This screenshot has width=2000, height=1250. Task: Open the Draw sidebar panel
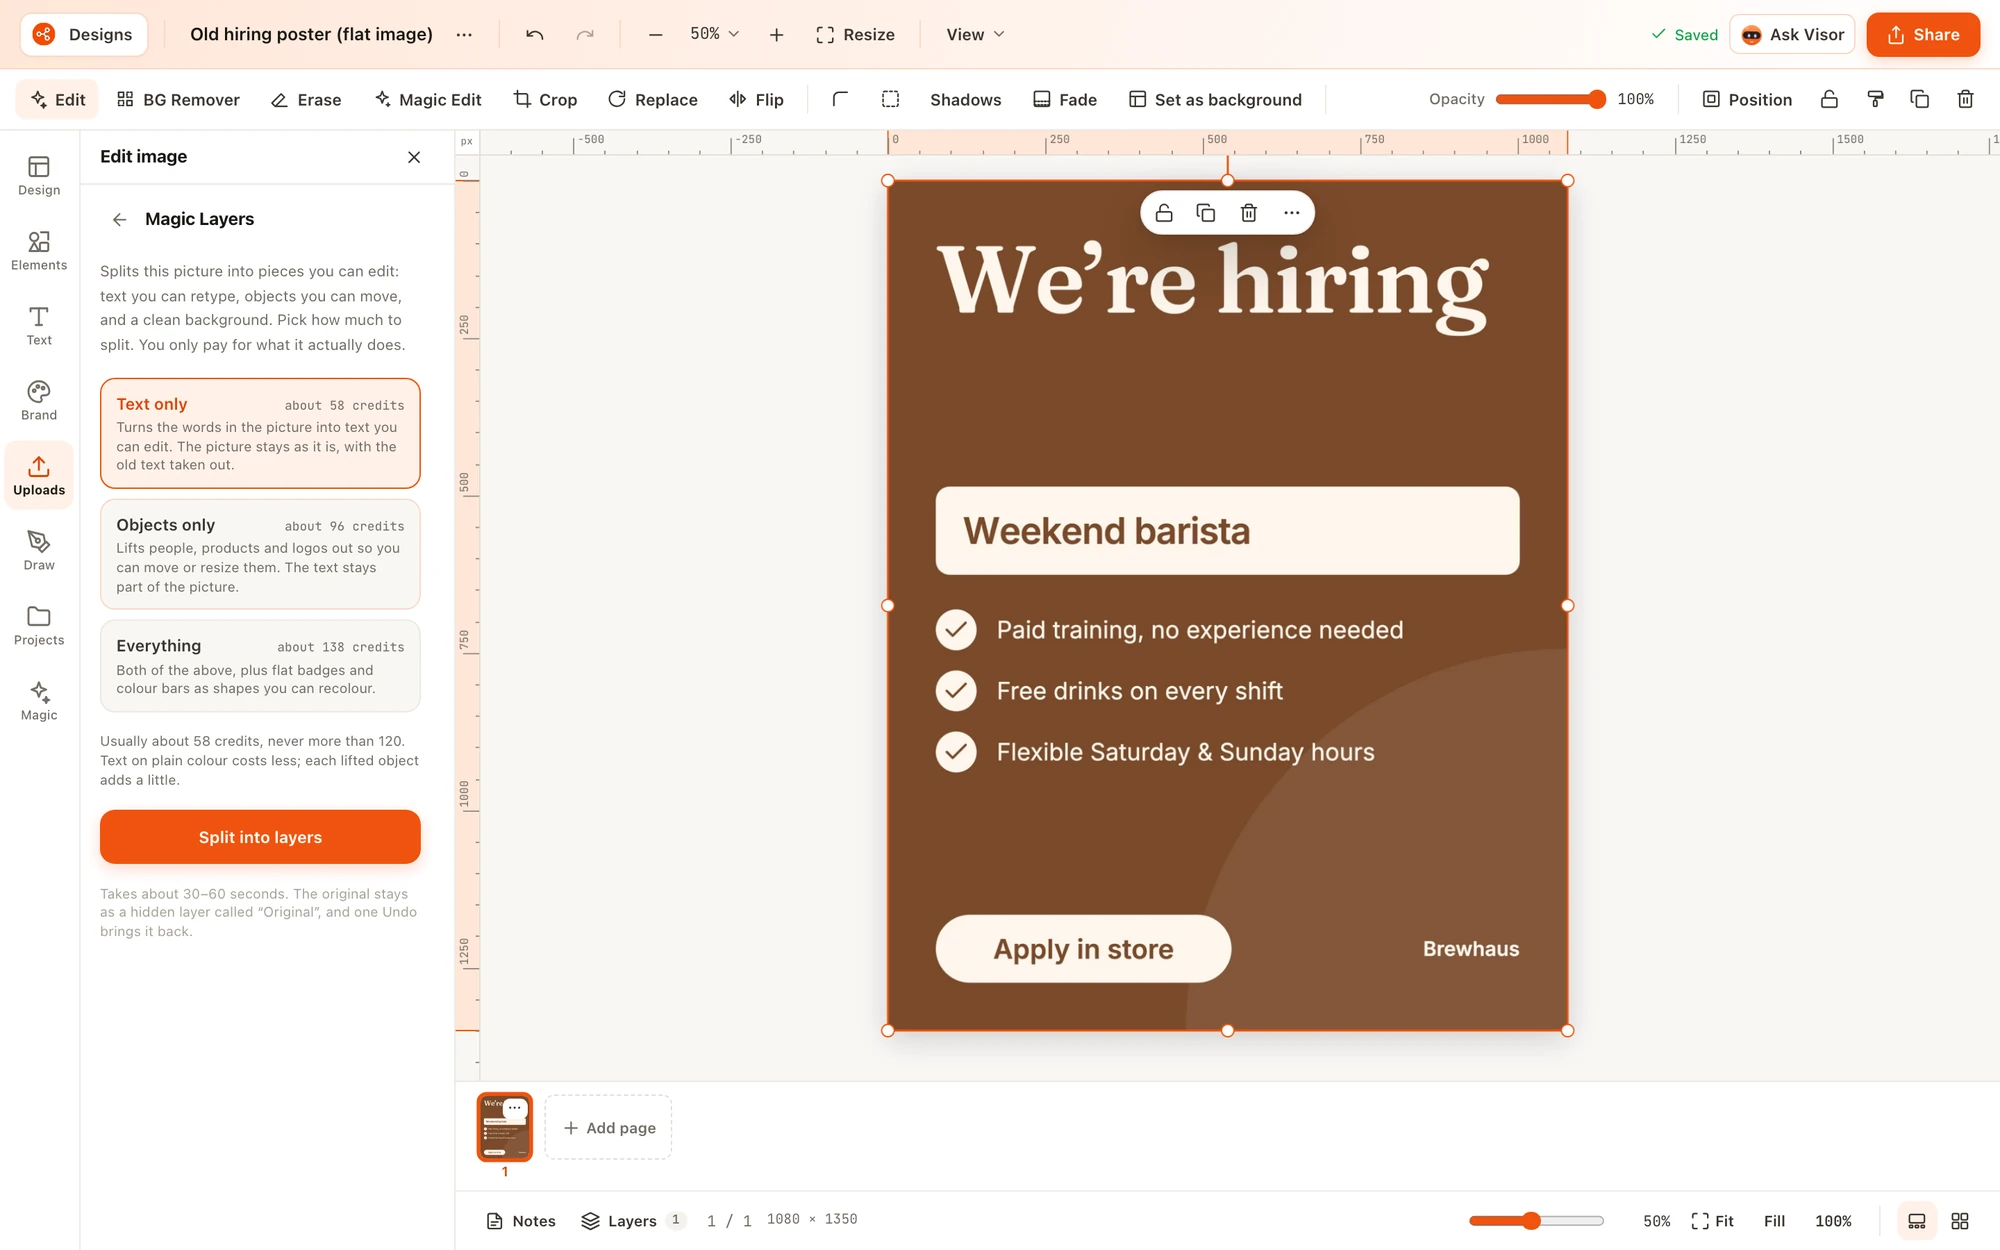[x=39, y=551]
